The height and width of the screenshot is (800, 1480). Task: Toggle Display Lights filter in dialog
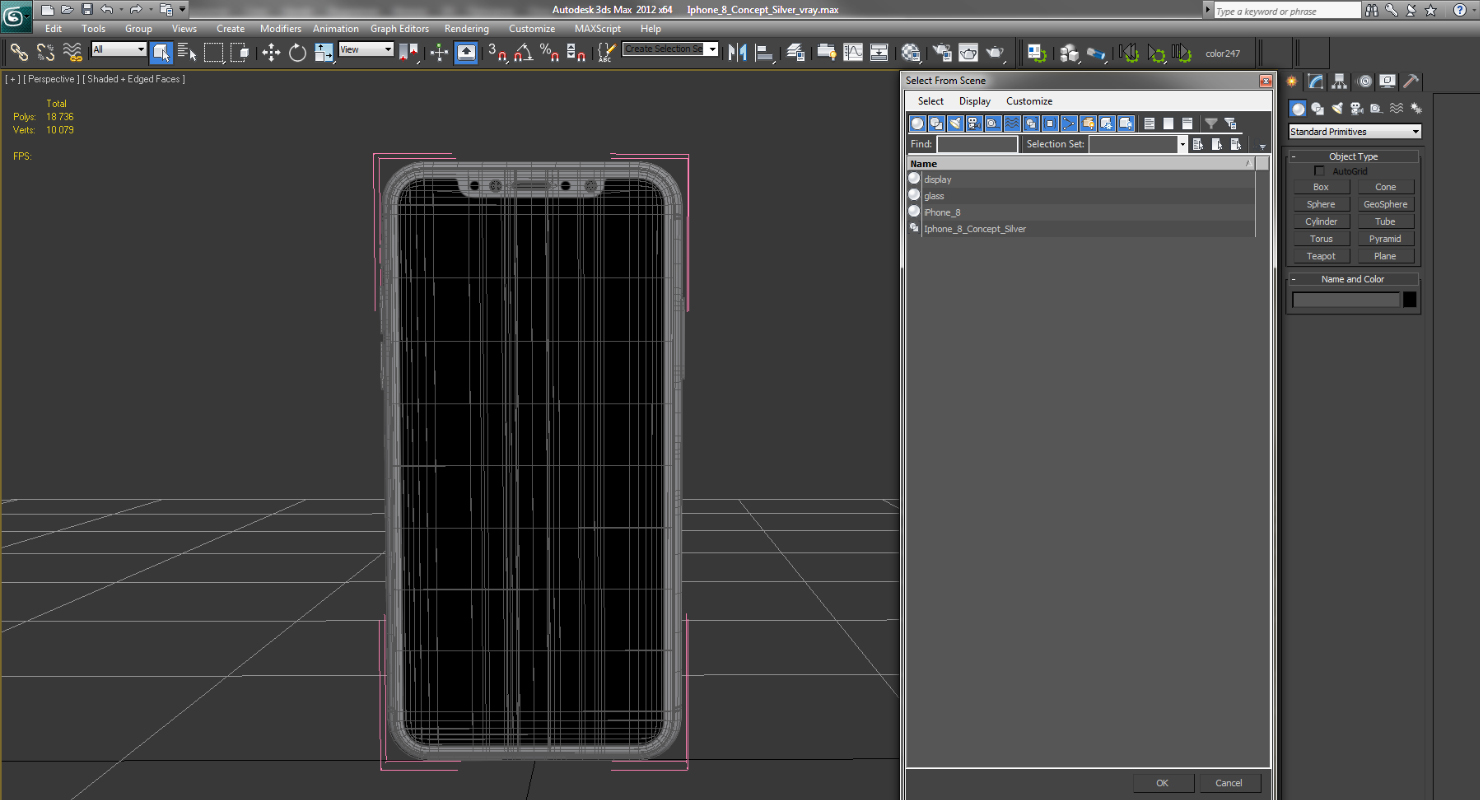(x=955, y=123)
